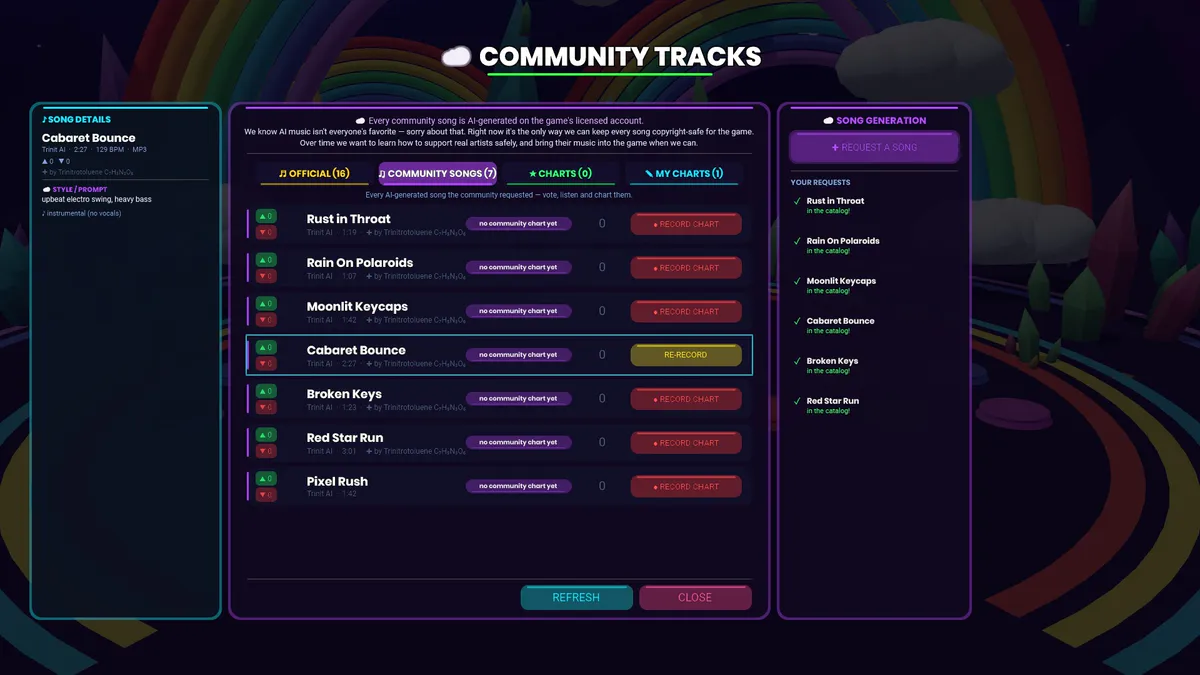This screenshot has width=1200, height=675.
Task: Click Request a Song button
Action: [x=874, y=147]
